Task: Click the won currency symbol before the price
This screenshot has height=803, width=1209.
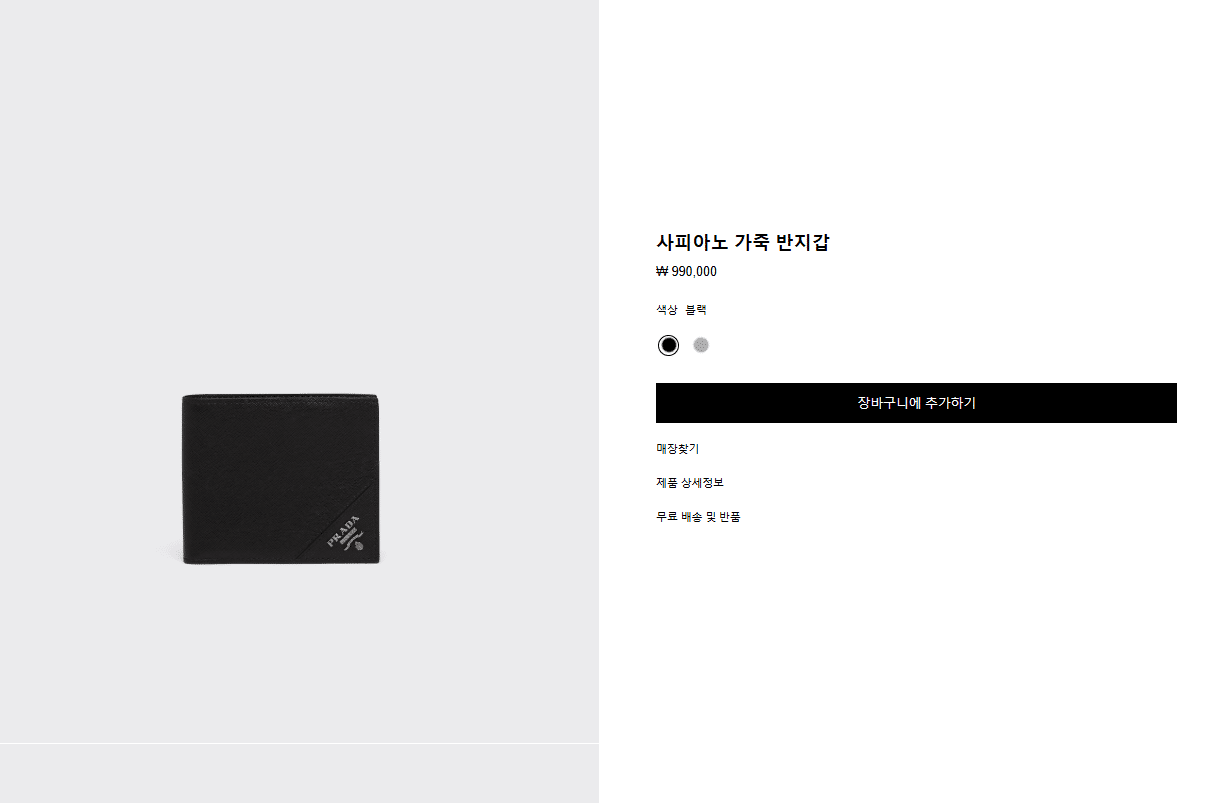Action: (x=662, y=271)
